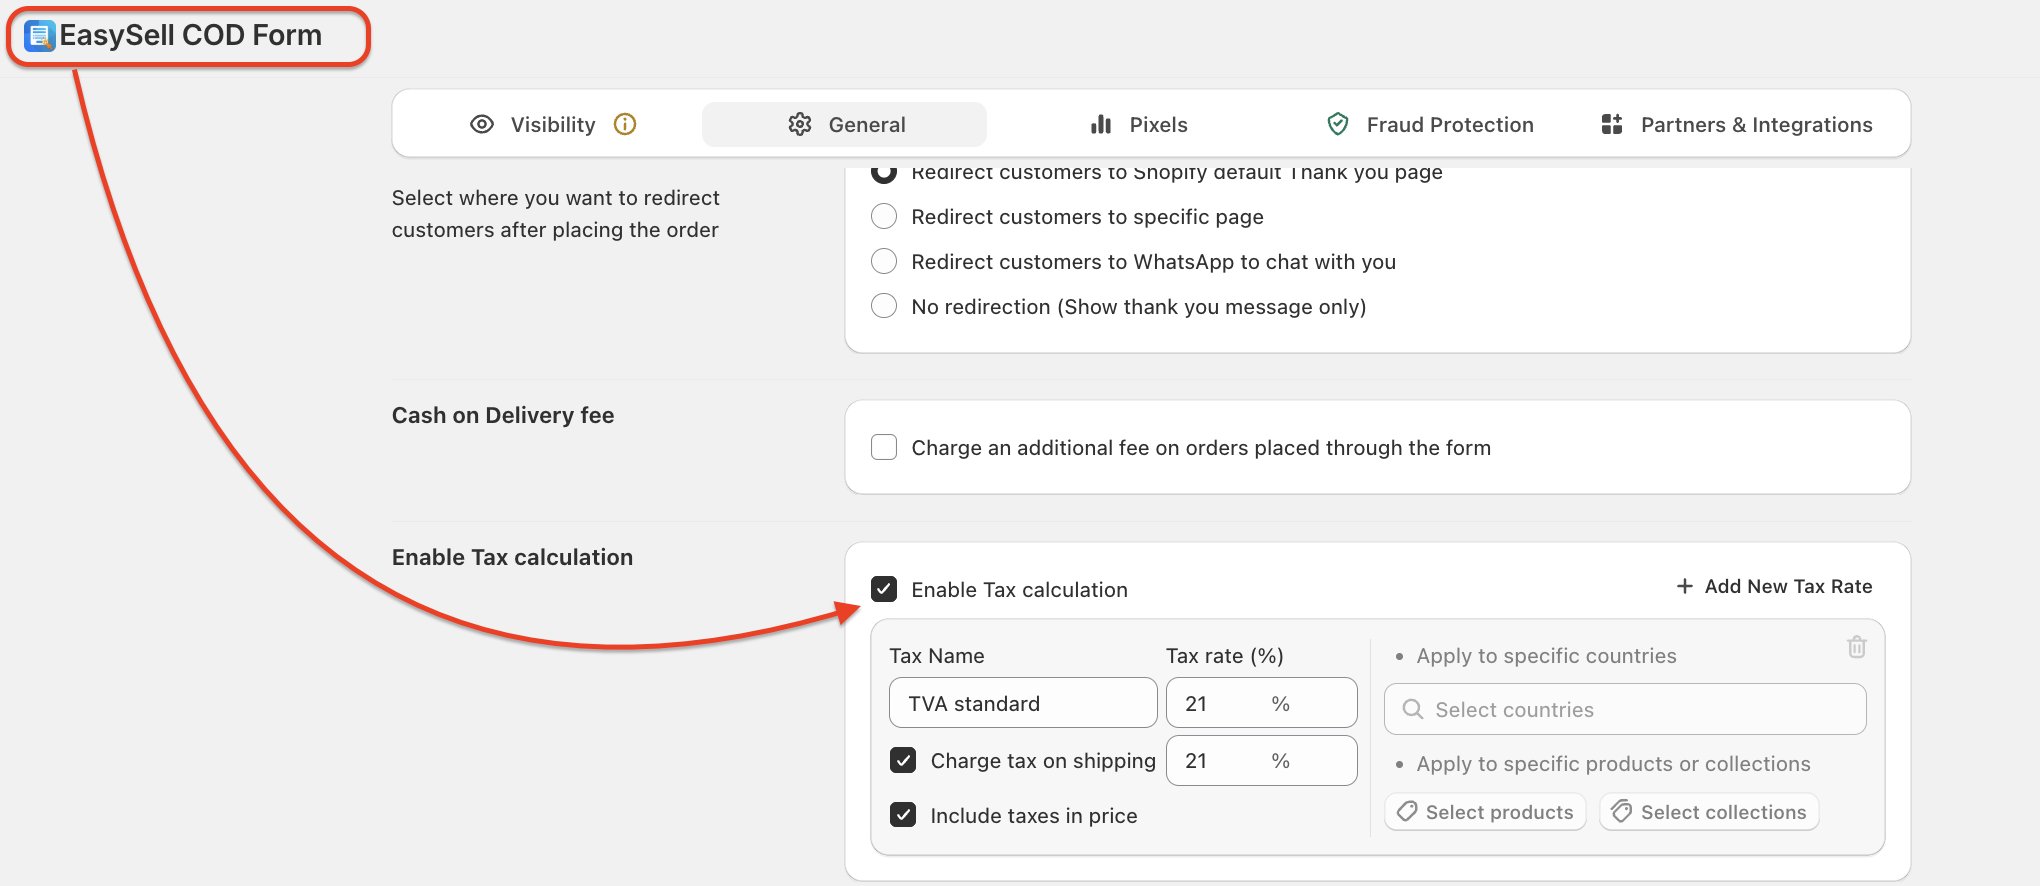The image size is (2040, 886).
Task: Click the Pixels bar chart icon
Action: [1101, 124]
